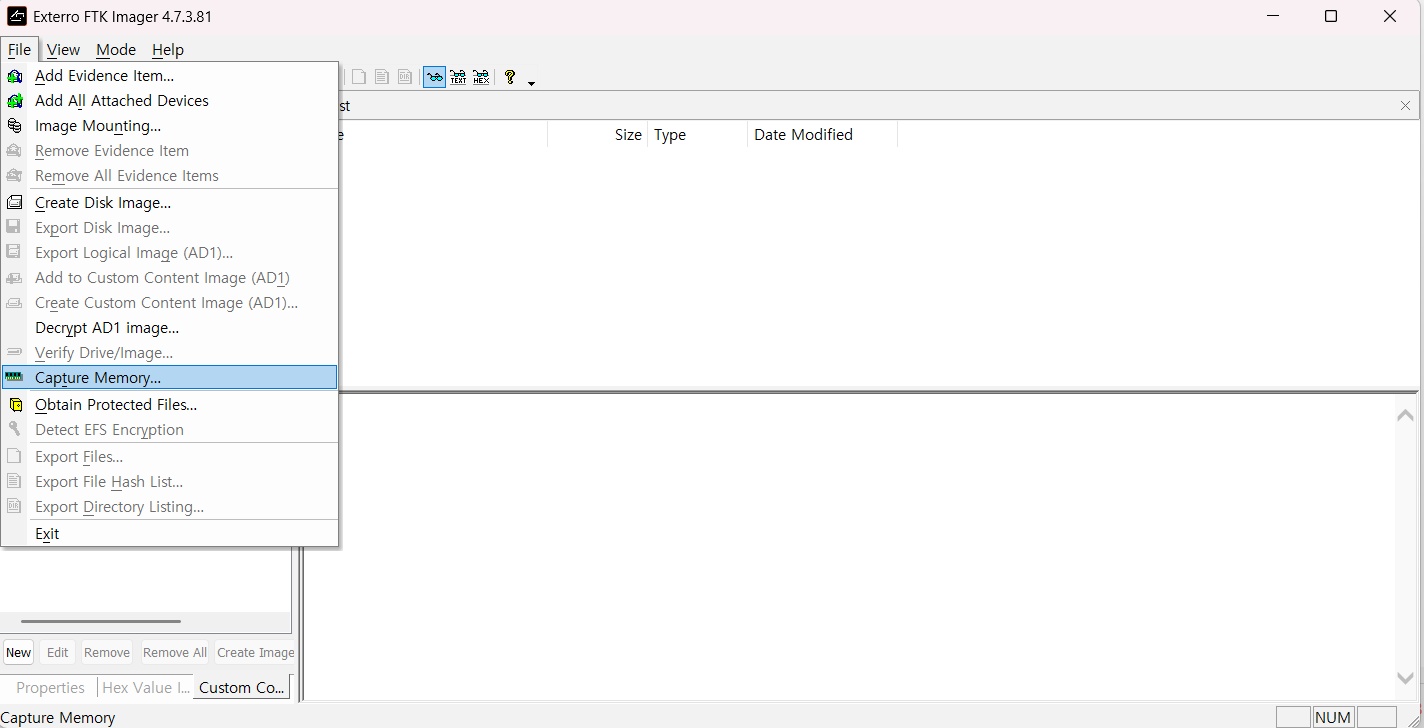Click the blank page Export Files toolbar icon
This screenshot has width=1424, height=728.
point(359,77)
